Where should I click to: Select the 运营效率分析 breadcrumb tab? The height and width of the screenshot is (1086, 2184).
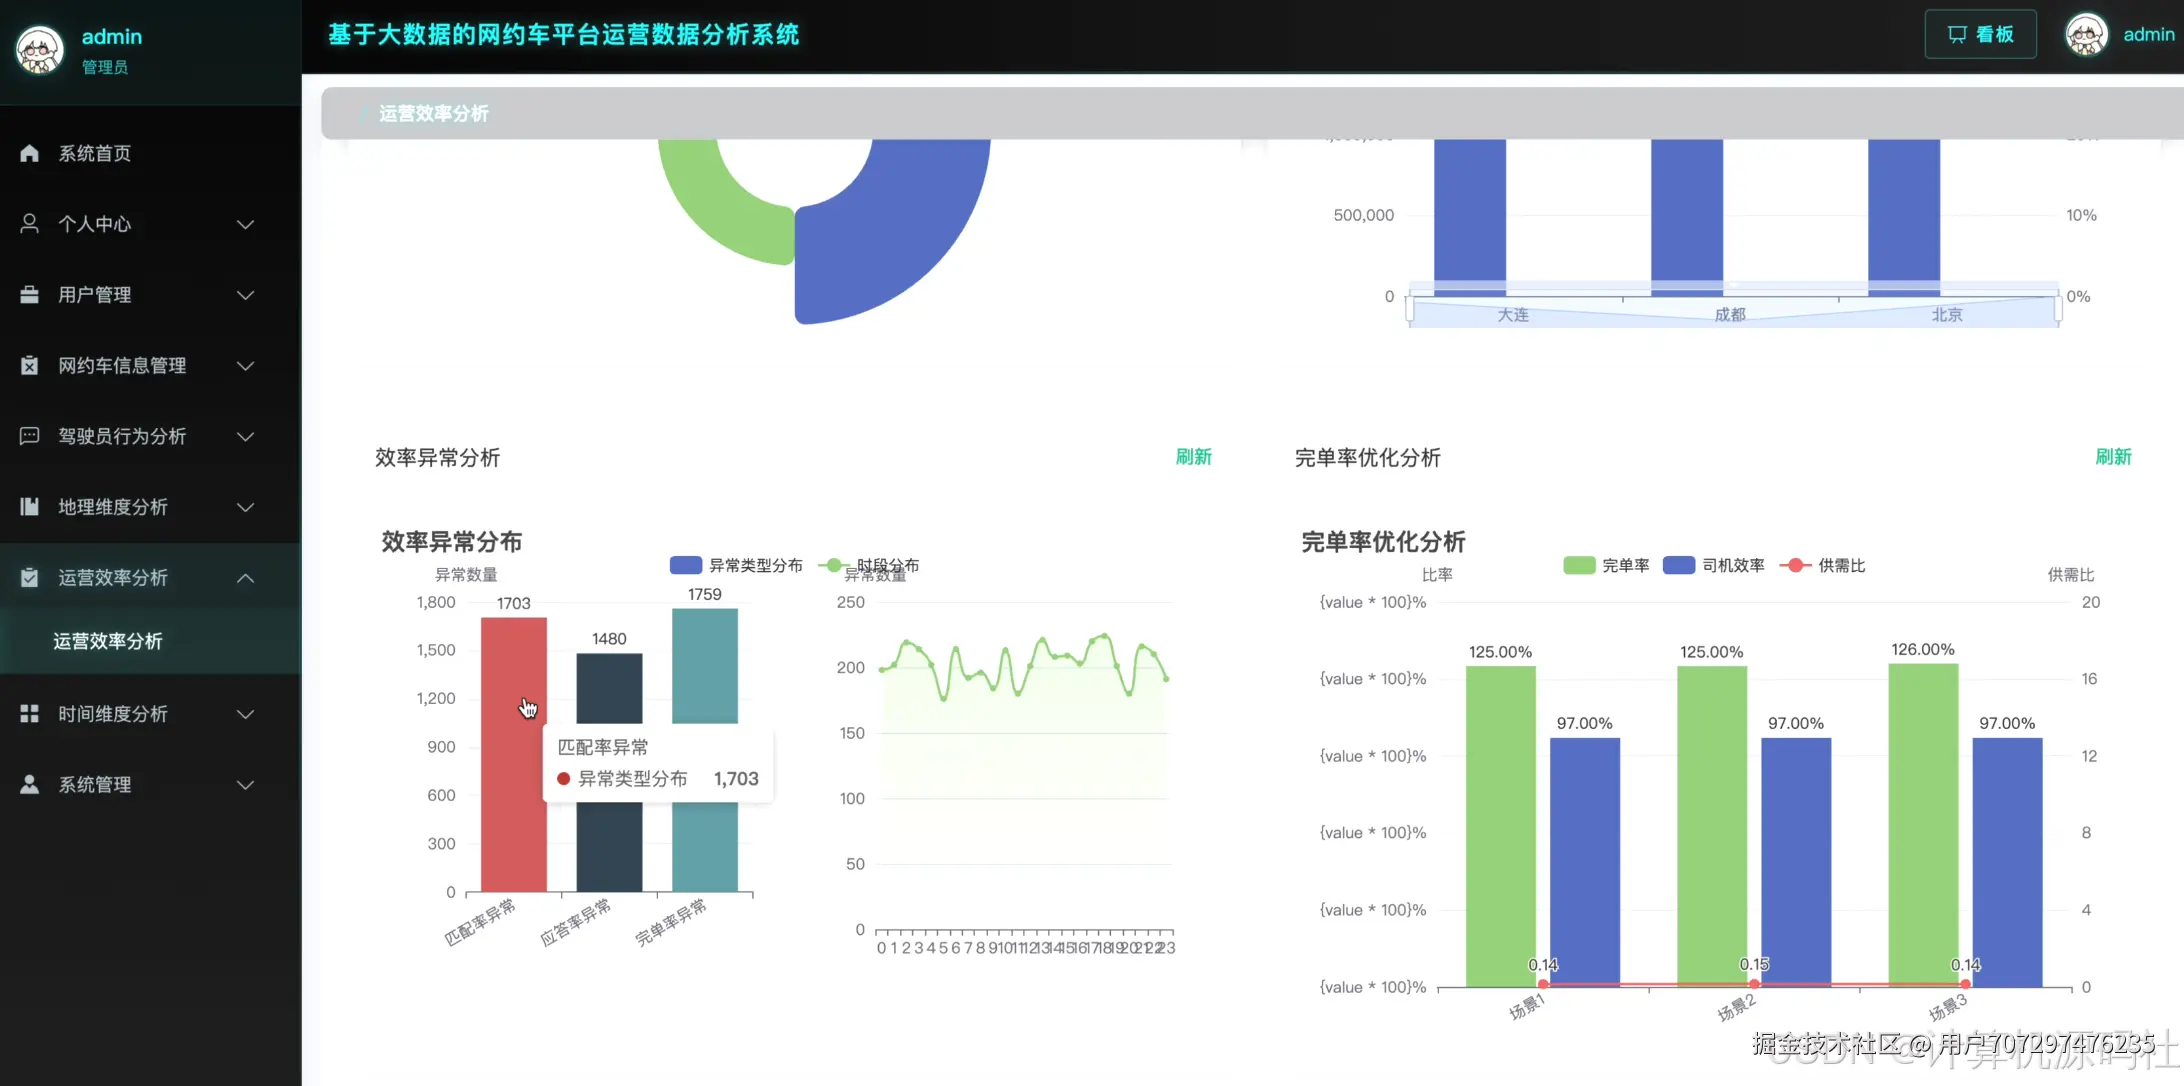(433, 113)
